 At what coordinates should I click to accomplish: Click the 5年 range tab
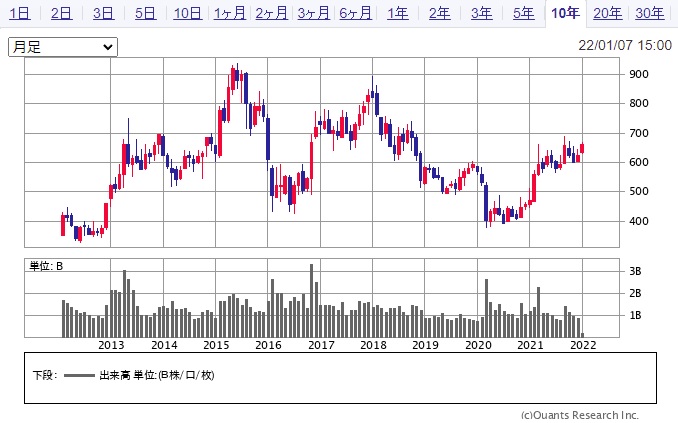pos(523,13)
